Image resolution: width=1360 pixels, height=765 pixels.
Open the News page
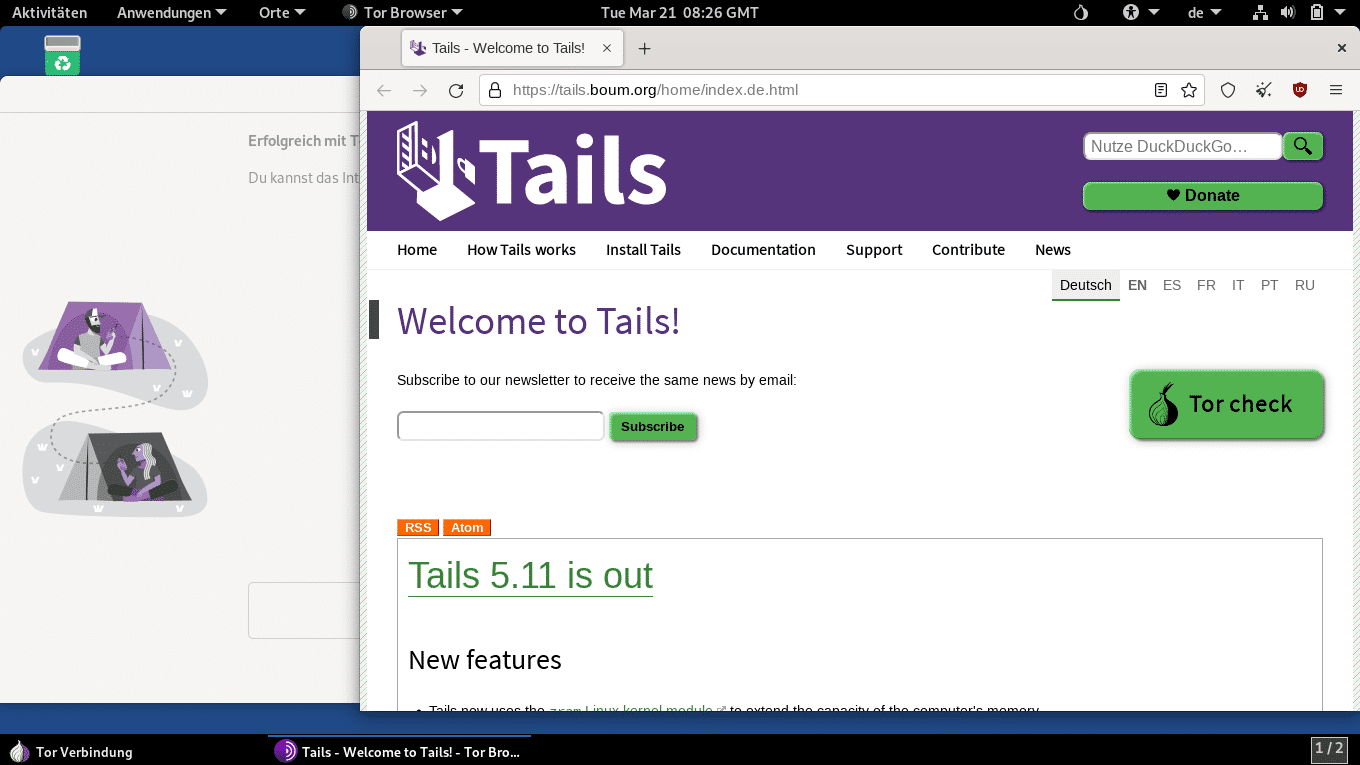coord(1053,250)
